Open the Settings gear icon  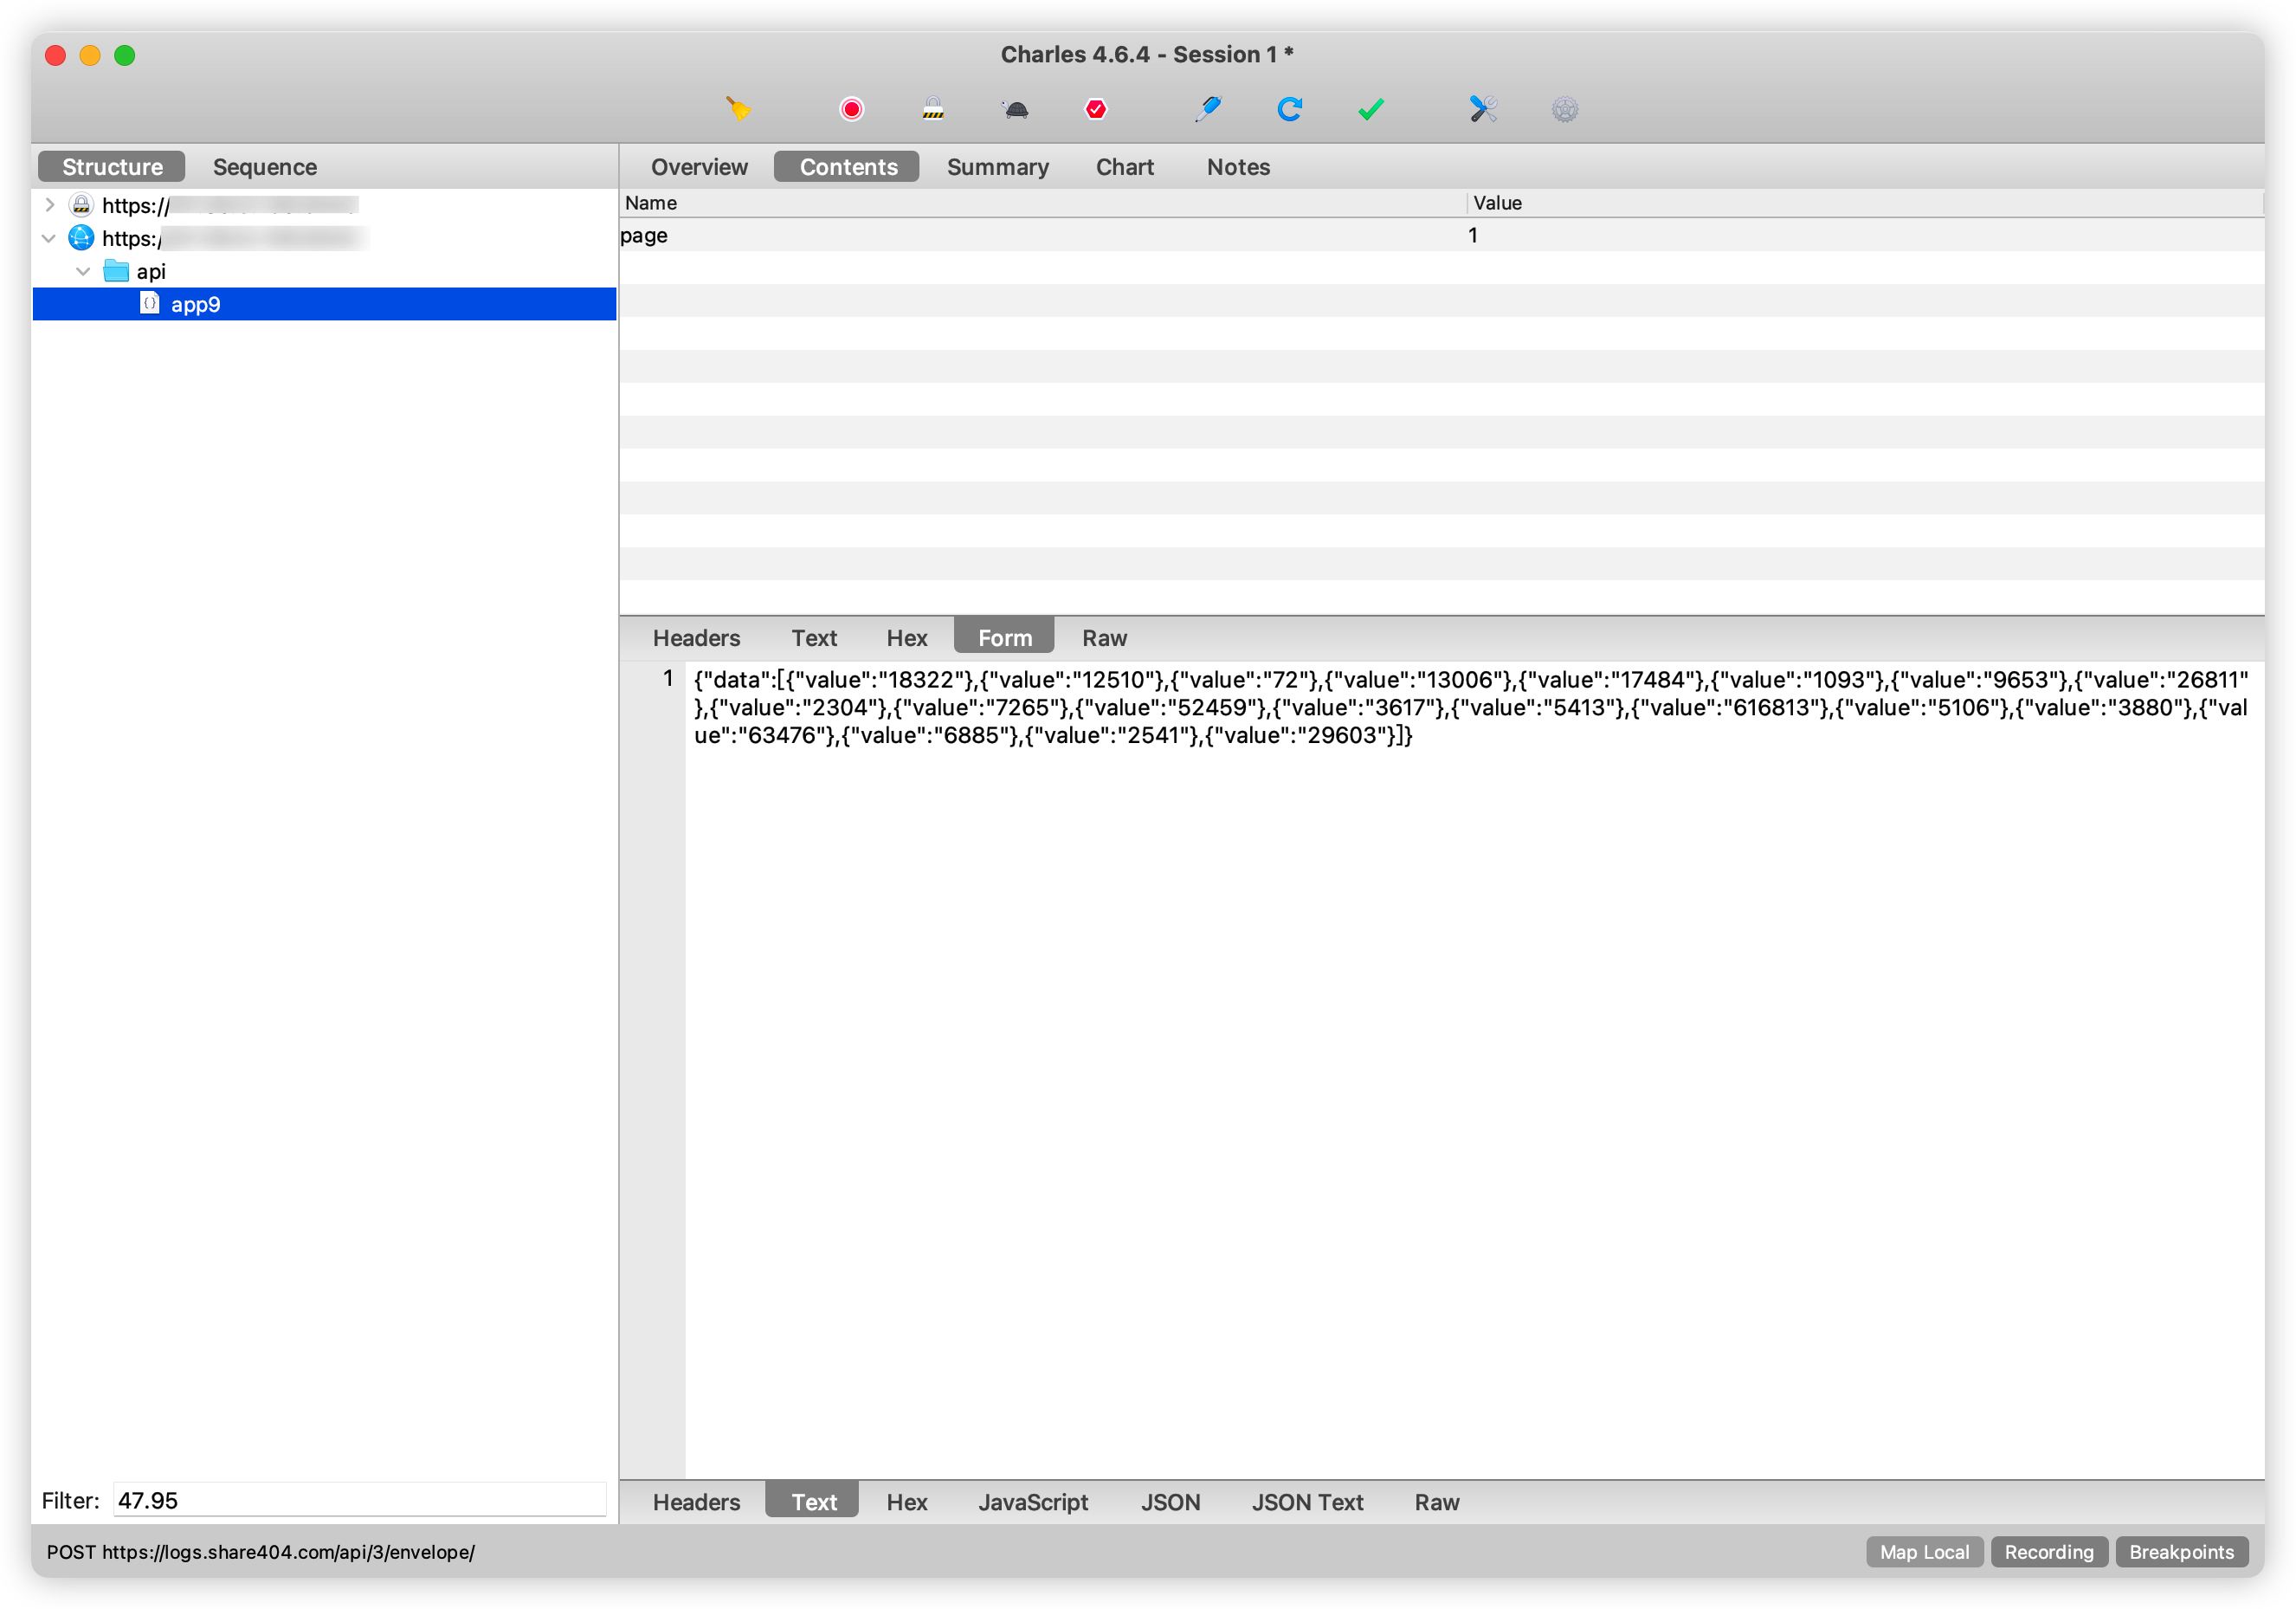point(1565,109)
